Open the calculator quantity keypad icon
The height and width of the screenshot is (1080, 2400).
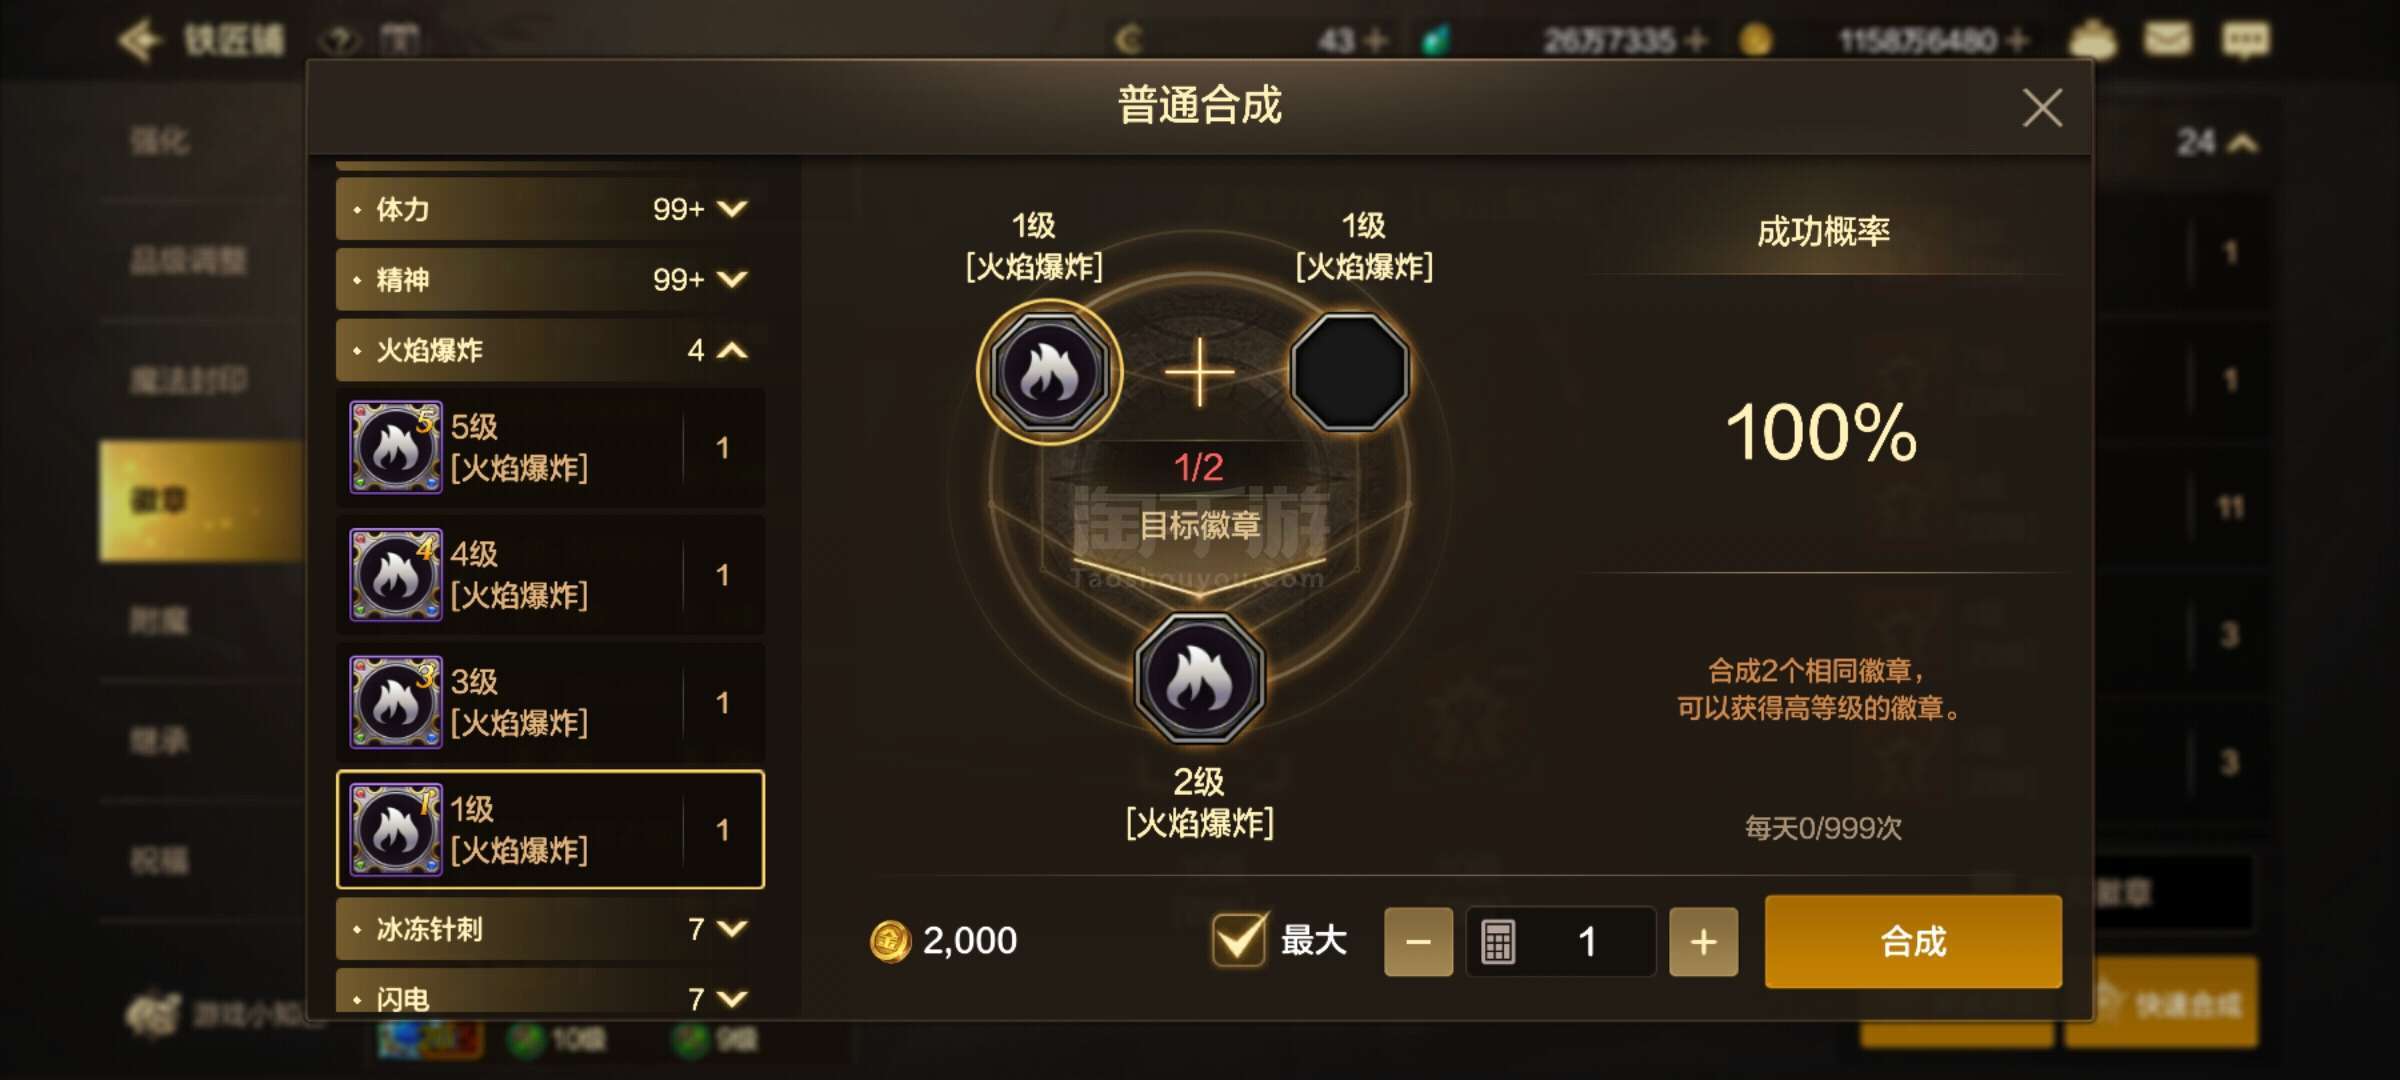pos(1498,942)
